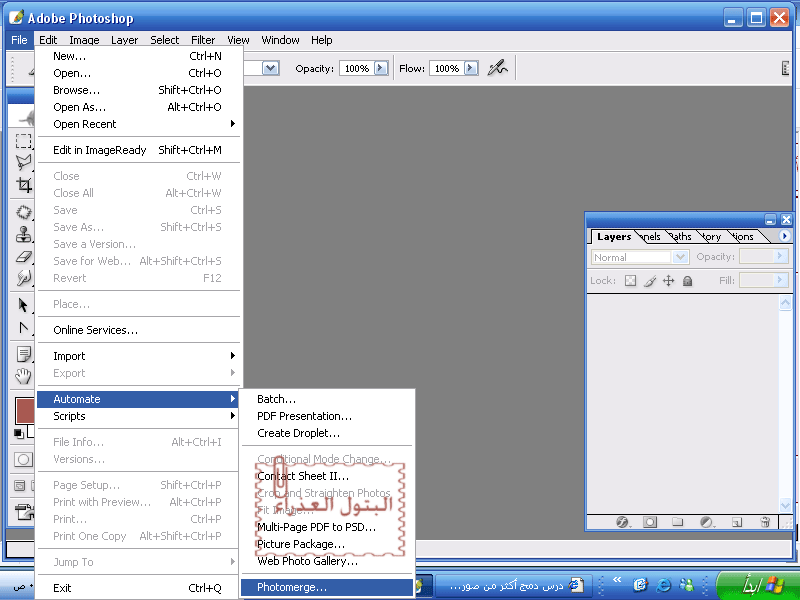Click the add layer style icon
This screenshot has width=800, height=600.
pos(622,522)
